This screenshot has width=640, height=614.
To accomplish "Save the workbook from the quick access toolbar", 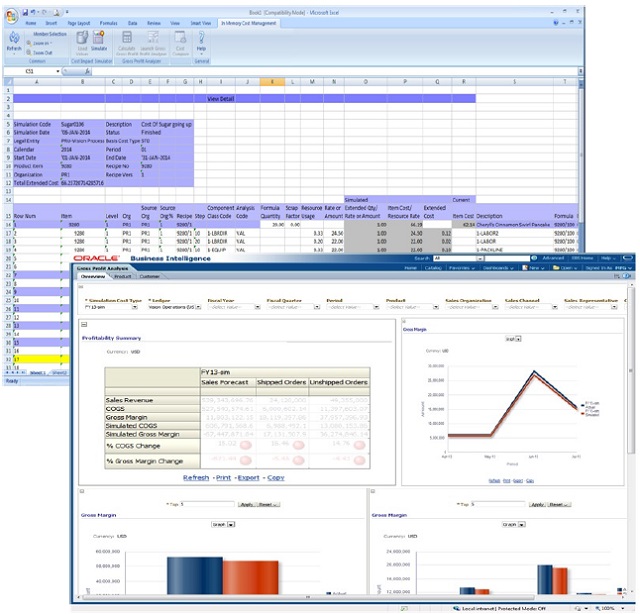I will [x=25, y=13].
